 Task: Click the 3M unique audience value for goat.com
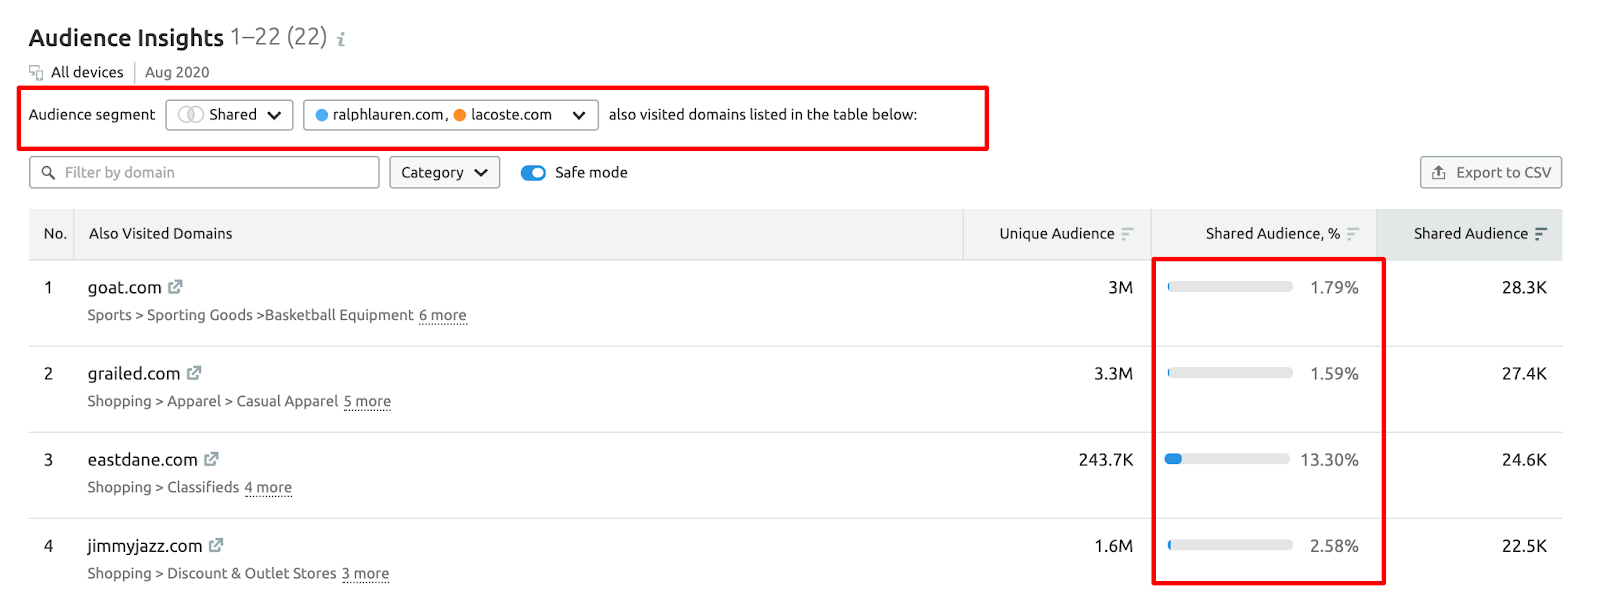click(x=1120, y=288)
